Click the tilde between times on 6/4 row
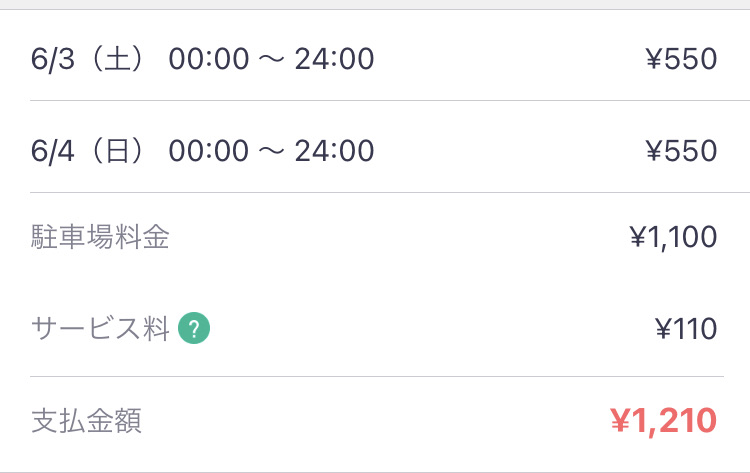 (271, 151)
